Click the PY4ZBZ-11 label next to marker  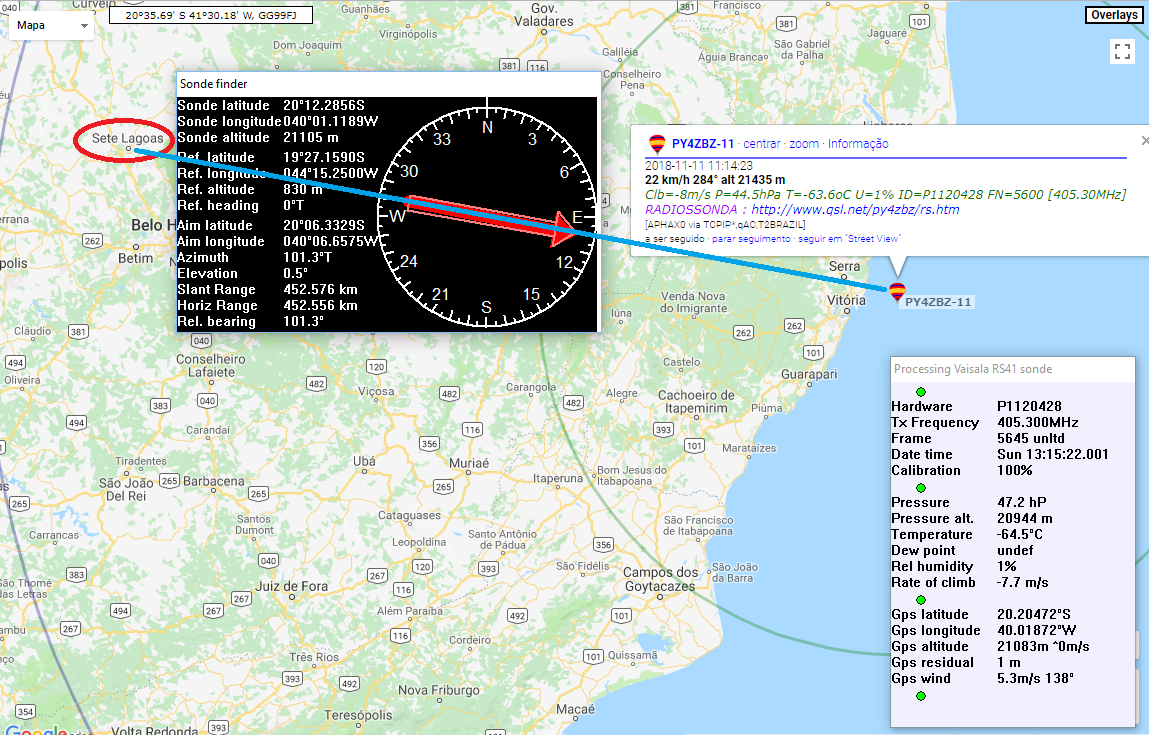point(938,302)
